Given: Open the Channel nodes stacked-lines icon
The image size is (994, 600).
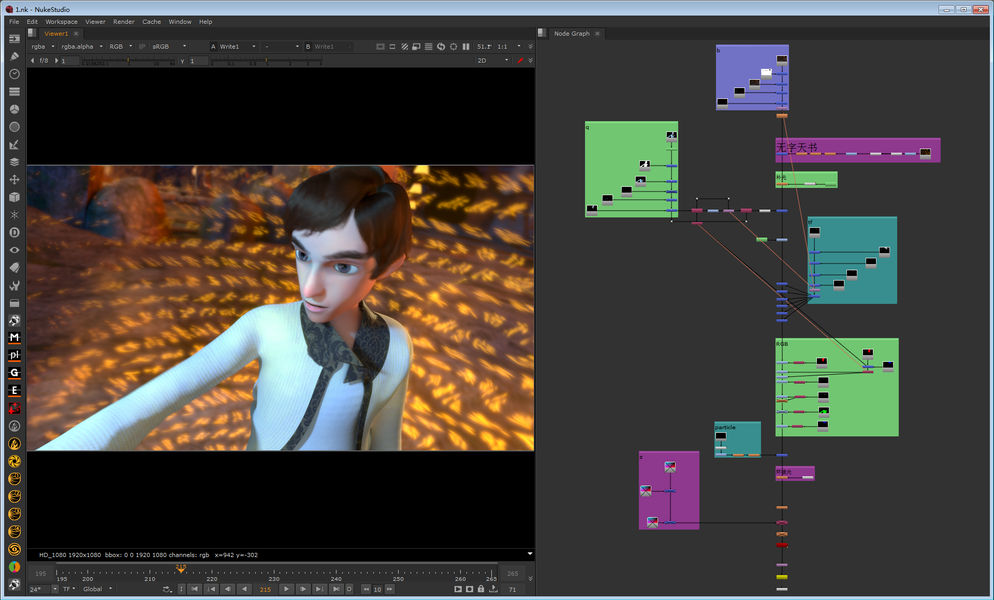Looking at the screenshot, I should coord(14,91).
